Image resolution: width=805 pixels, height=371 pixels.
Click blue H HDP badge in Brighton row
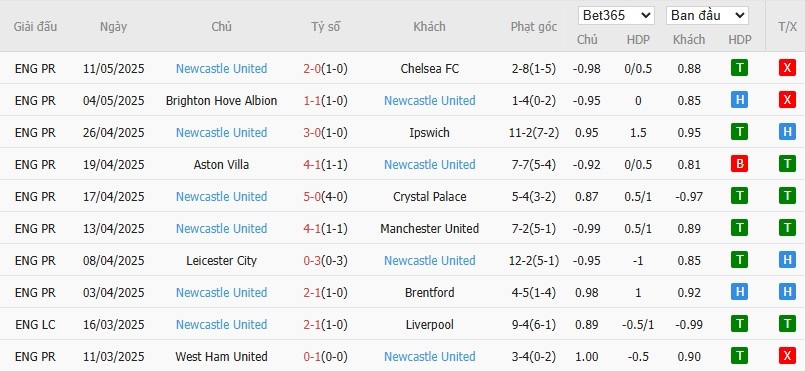point(739,100)
